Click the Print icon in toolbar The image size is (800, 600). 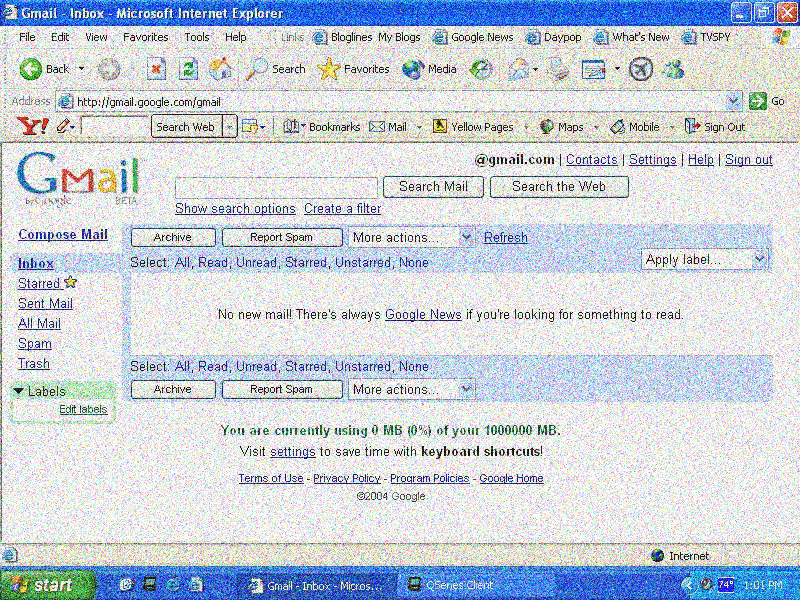pos(559,69)
